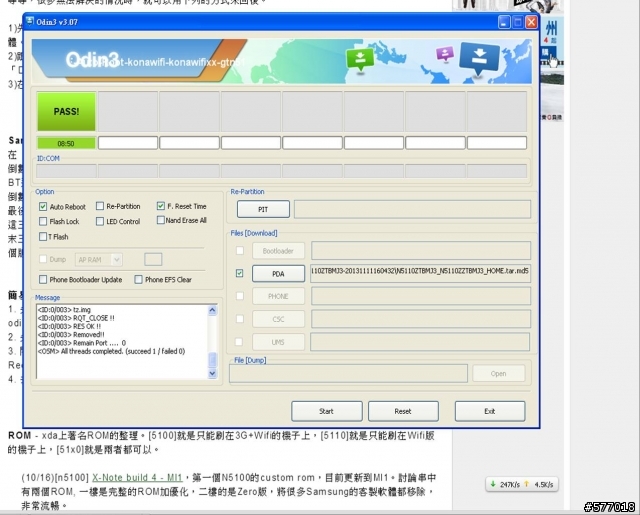
Task: Open the AP RAM dropdown
Action: pos(99,260)
